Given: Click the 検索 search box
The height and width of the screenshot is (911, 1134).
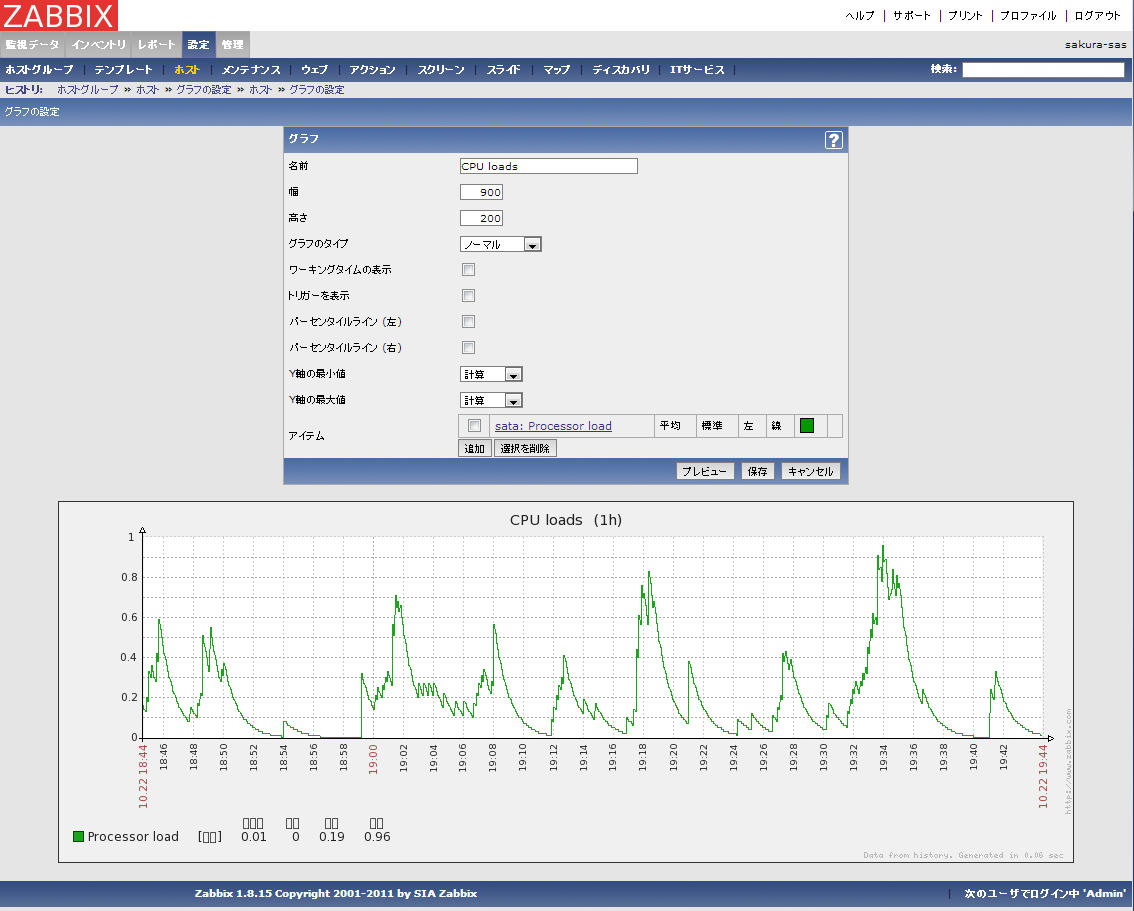Looking at the screenshot, I should tap(1043, 70).
